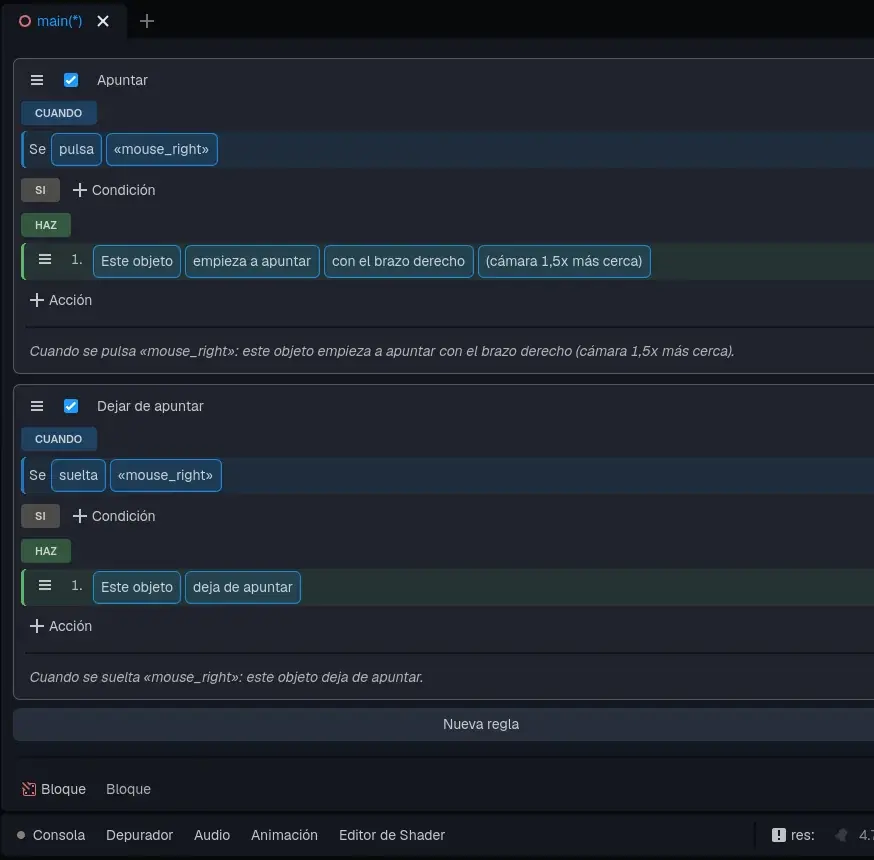Screen dimensions: 874x860
Task: Select the summary text of Apuntar rule
Action: click(382, 351)
